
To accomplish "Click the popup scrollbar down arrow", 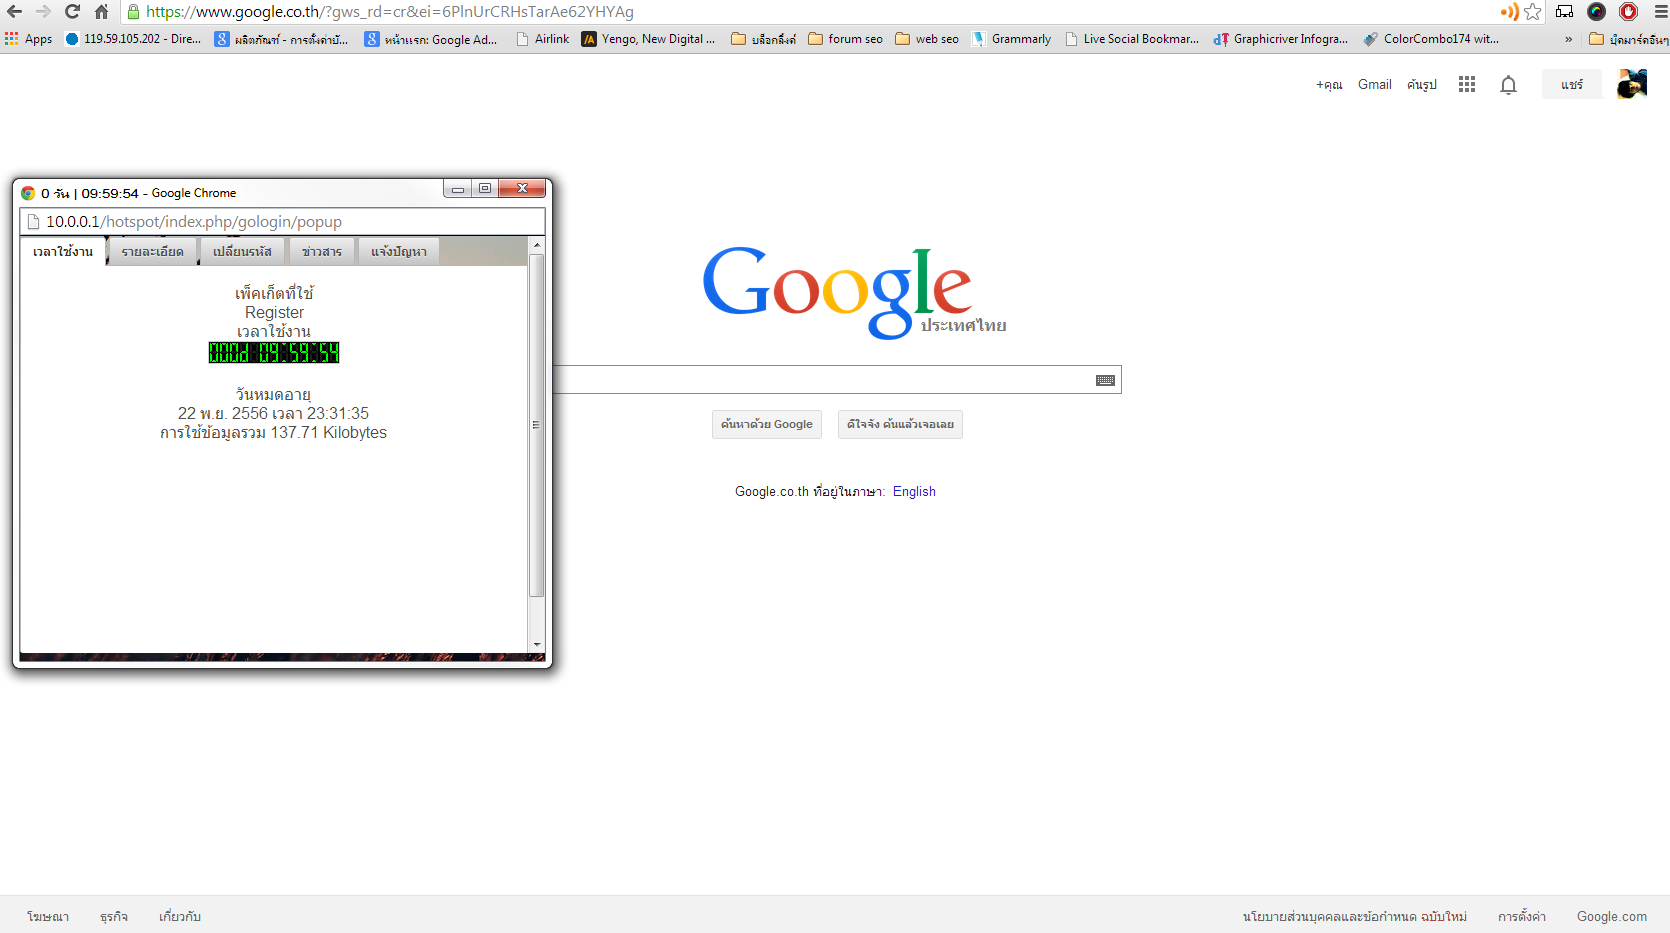I will 537,645.
